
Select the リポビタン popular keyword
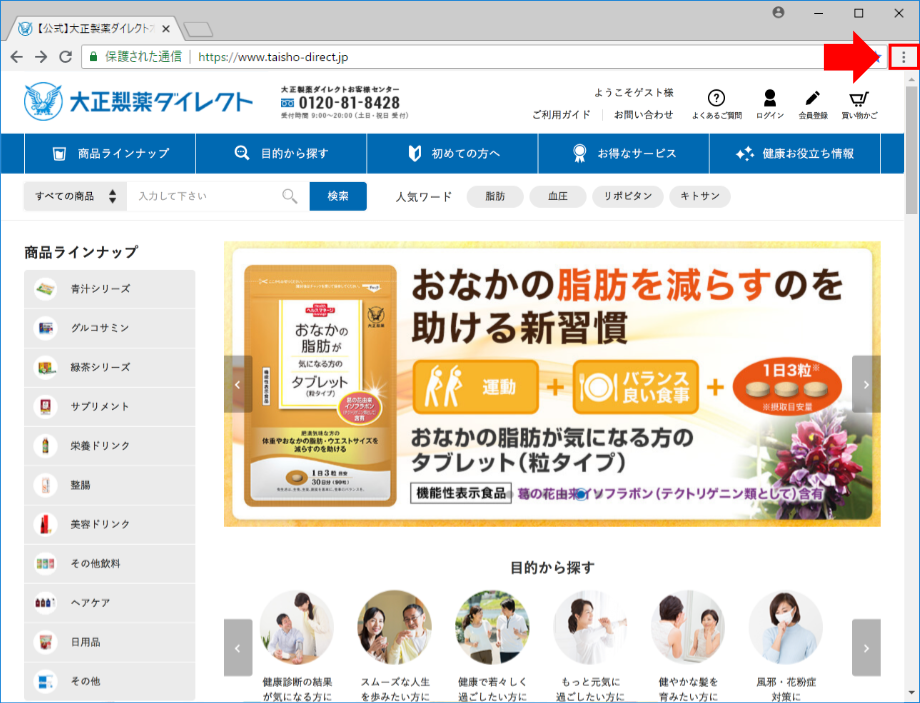click(x=628, y=197)
